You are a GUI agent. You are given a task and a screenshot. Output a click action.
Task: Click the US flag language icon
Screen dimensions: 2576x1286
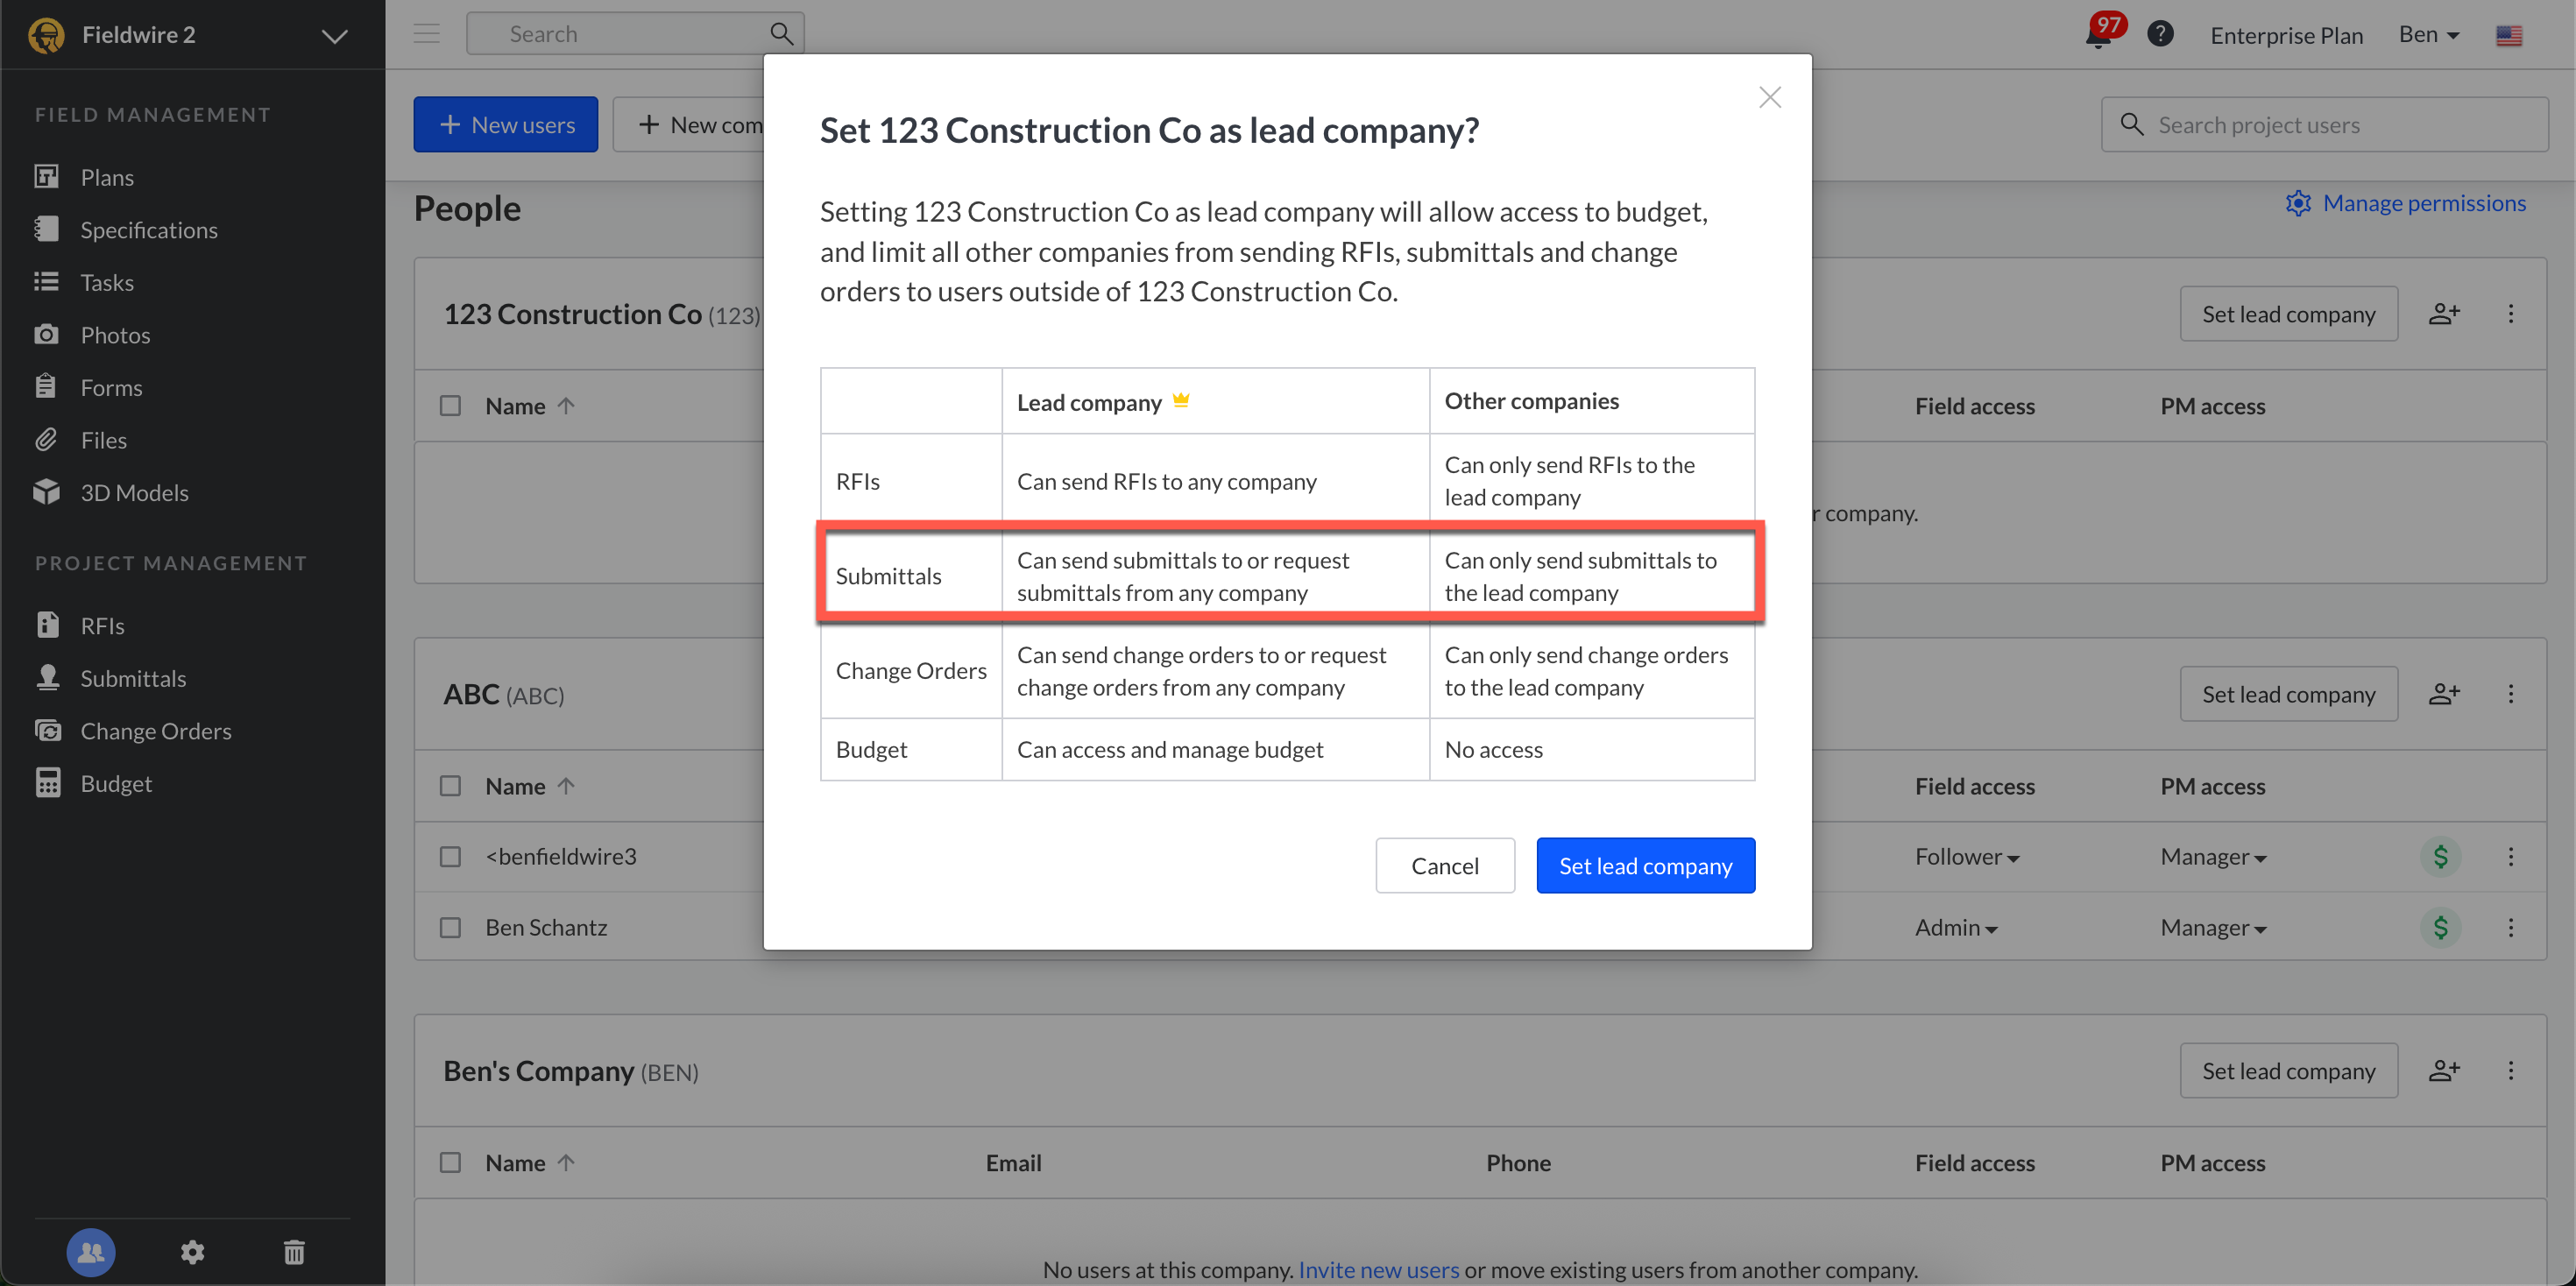click(x=2508, y=36)
